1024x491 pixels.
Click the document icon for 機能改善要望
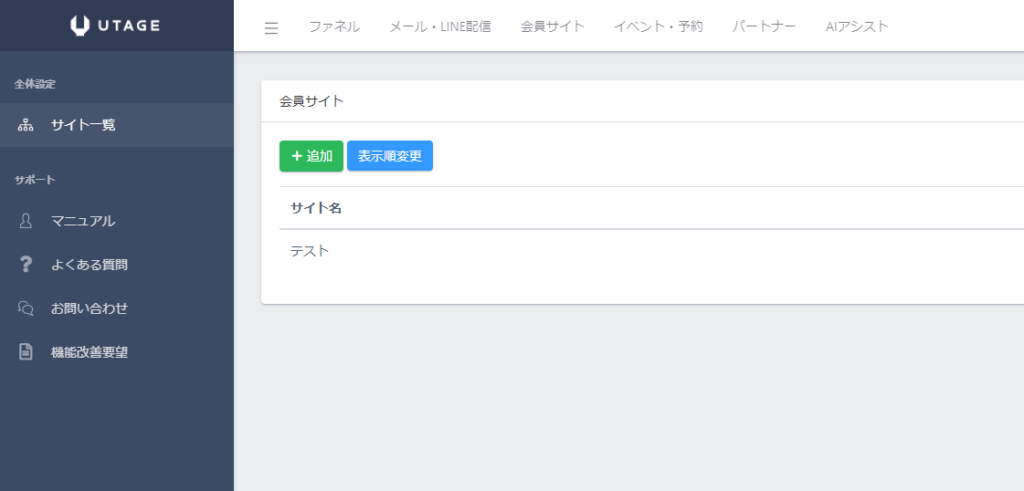pyautogui.click(x=26, y=352)
